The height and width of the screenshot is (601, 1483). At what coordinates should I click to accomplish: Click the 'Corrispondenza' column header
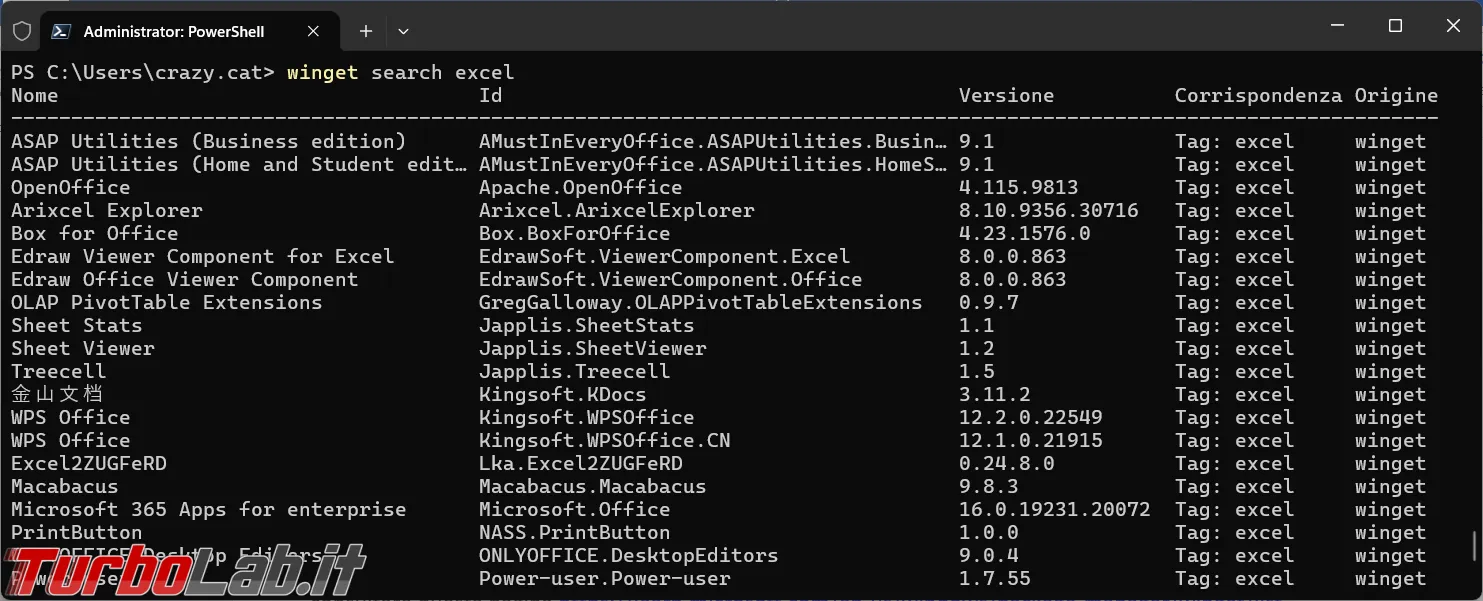tap(1258, 96)
